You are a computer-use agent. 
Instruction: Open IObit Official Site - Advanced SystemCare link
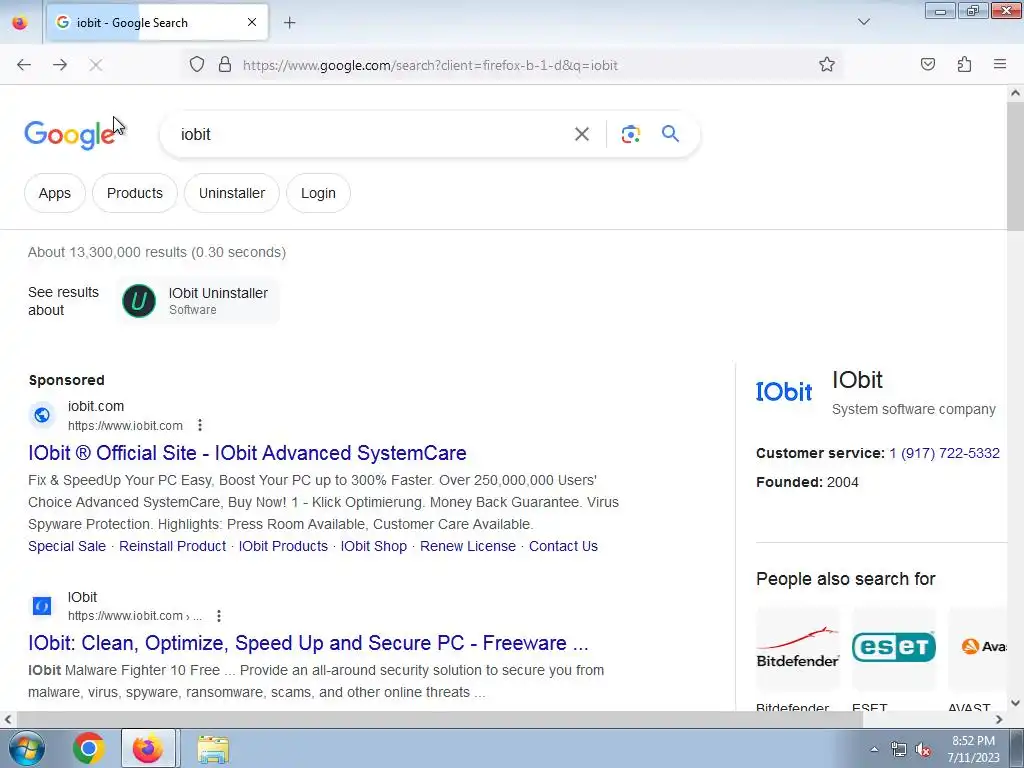pyautogui.click(x=248, y=453)
